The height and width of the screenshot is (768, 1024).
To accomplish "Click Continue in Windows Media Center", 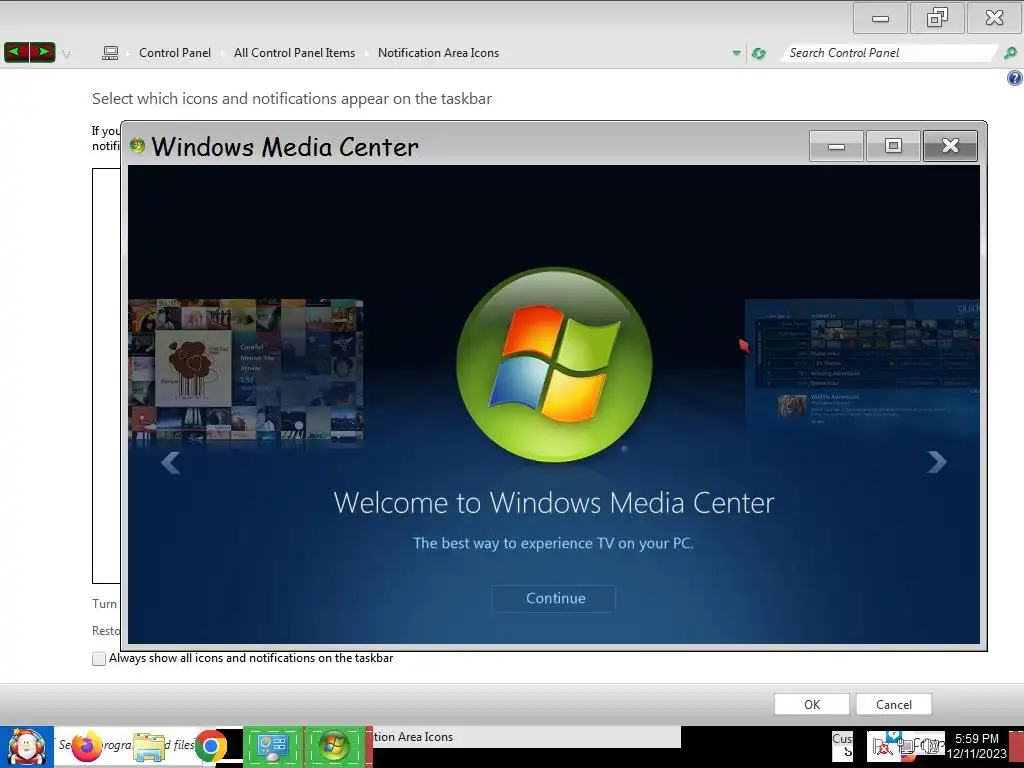I will click(554, 598).
